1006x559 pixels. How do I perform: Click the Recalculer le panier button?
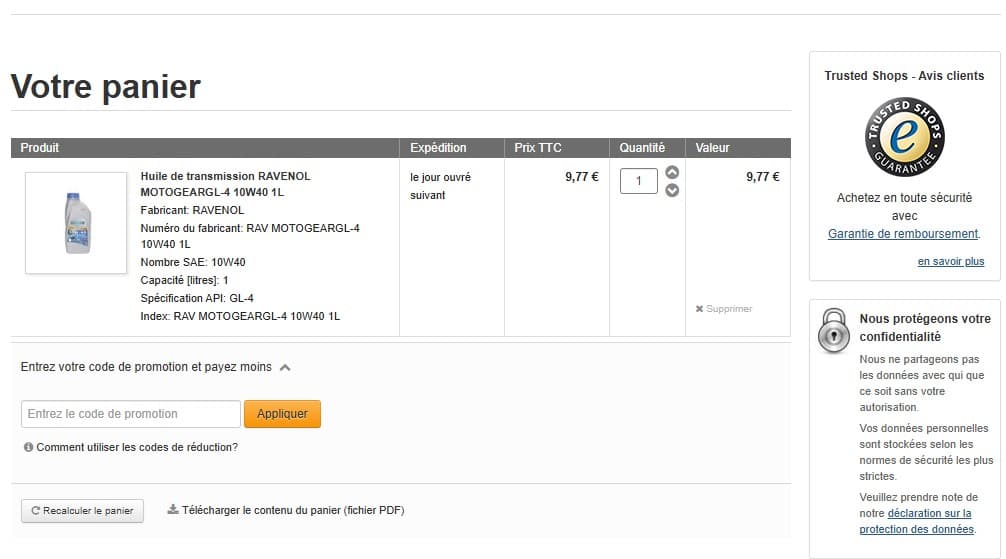coord(82,511)
